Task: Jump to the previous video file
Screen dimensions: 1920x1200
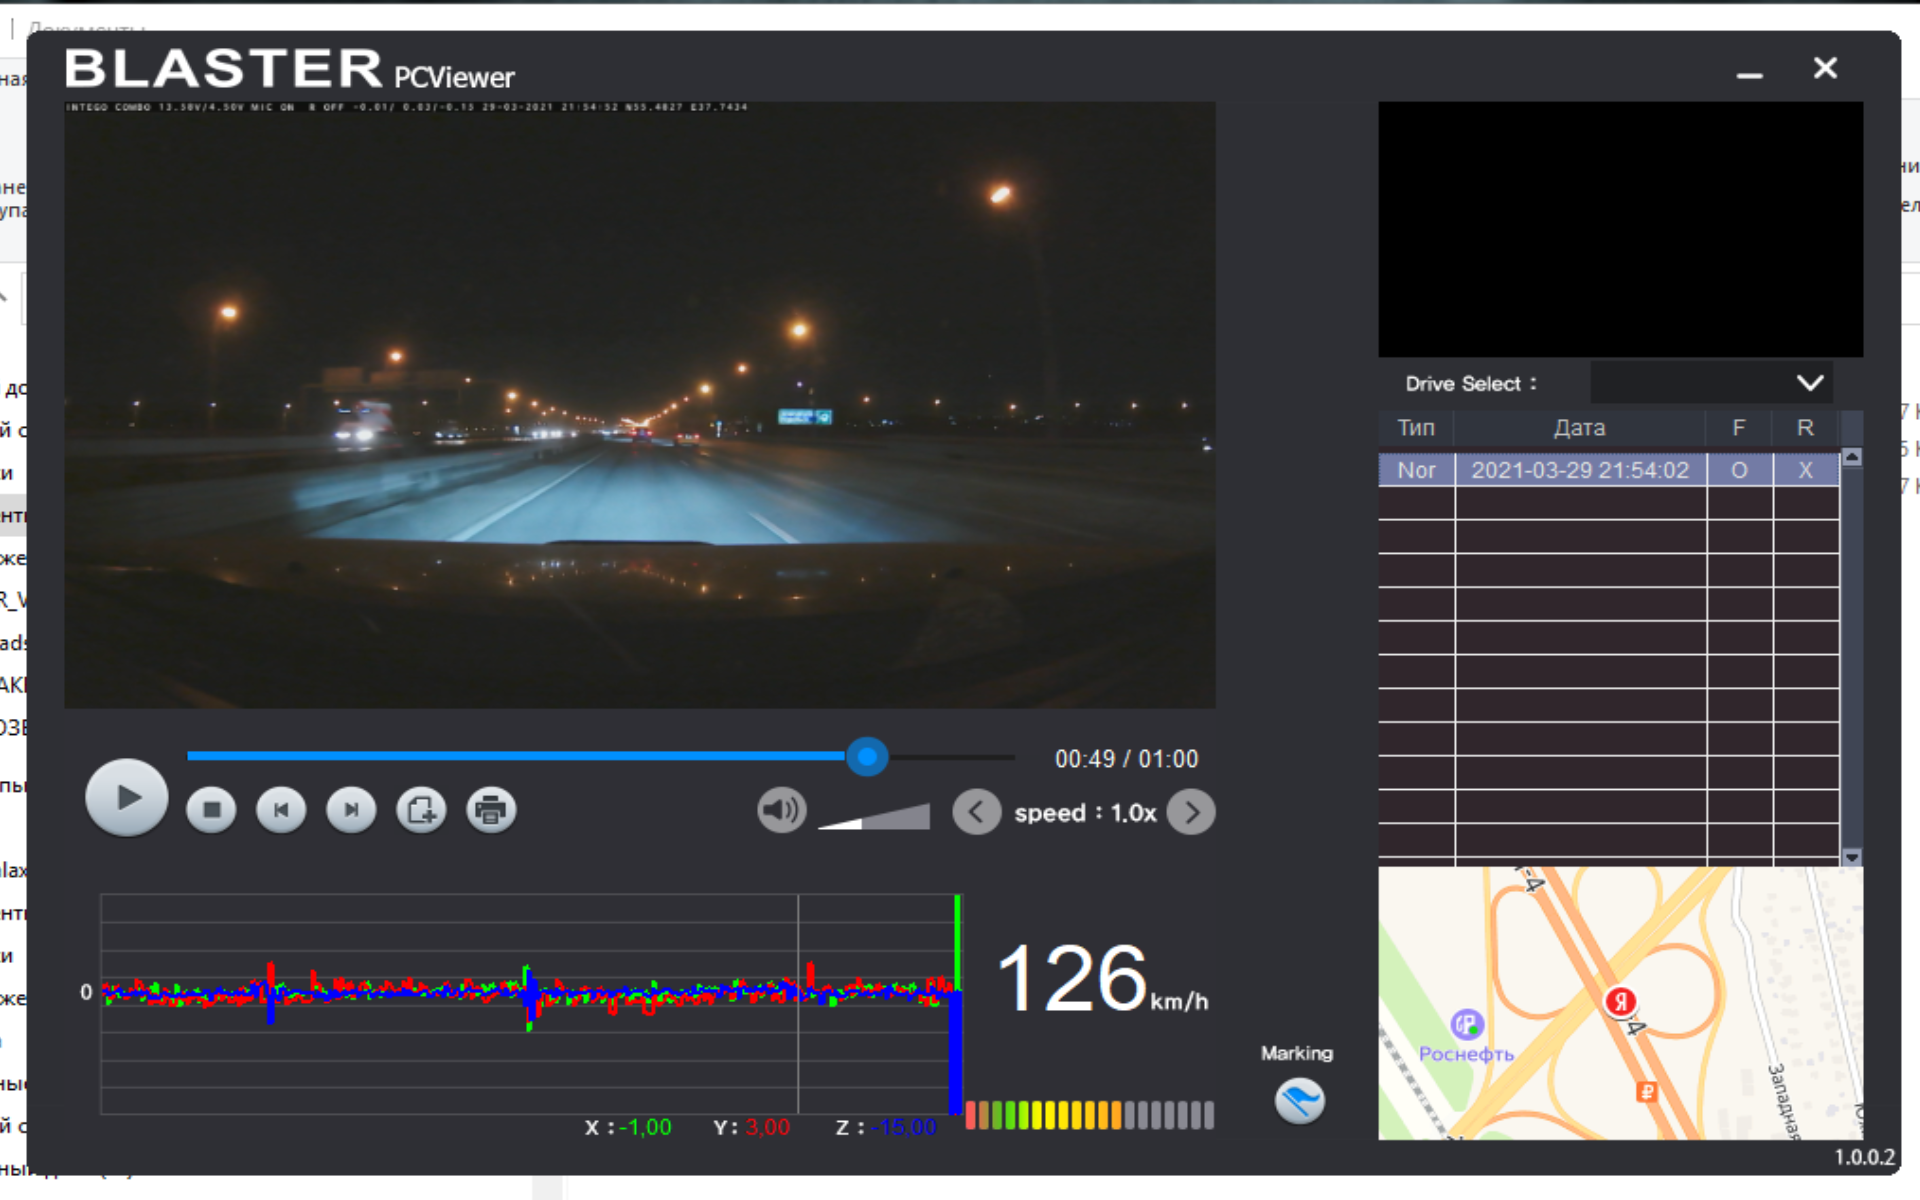Action: (281, 810)
